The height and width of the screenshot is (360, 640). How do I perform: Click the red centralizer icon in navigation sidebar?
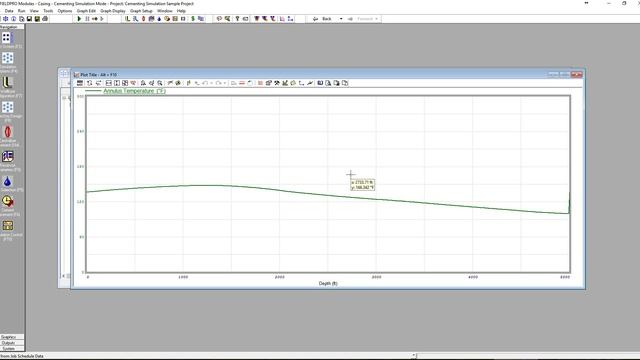7,132
